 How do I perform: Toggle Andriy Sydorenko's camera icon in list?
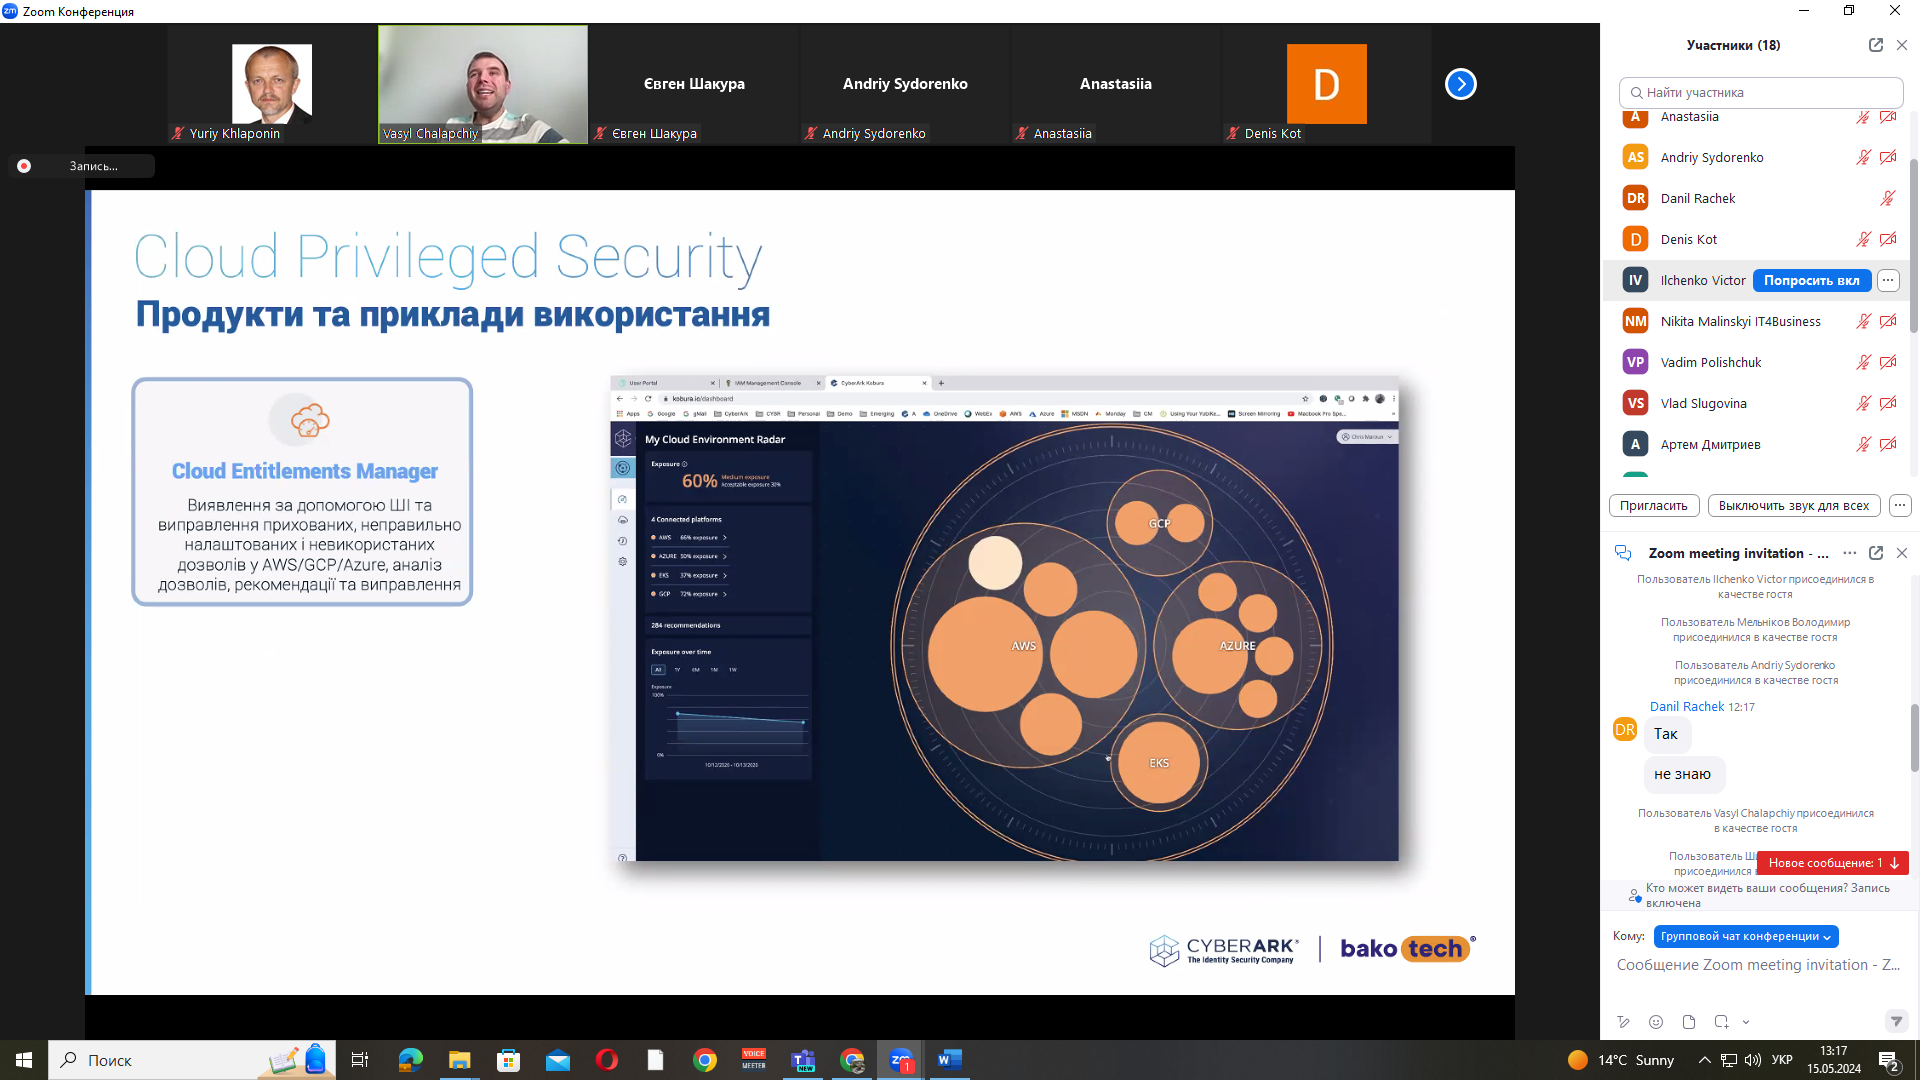[x=1888, y=157]
